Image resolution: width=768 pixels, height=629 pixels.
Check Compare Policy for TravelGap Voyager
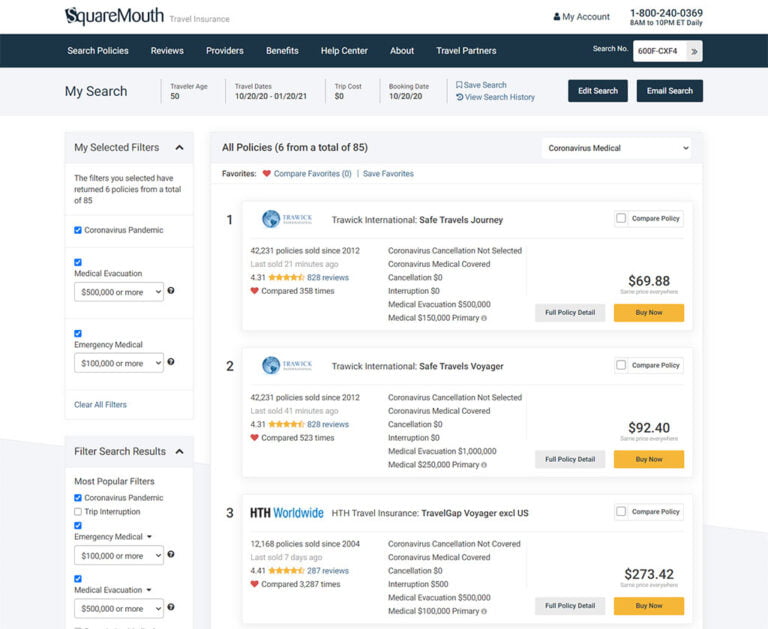pos(621,511)
